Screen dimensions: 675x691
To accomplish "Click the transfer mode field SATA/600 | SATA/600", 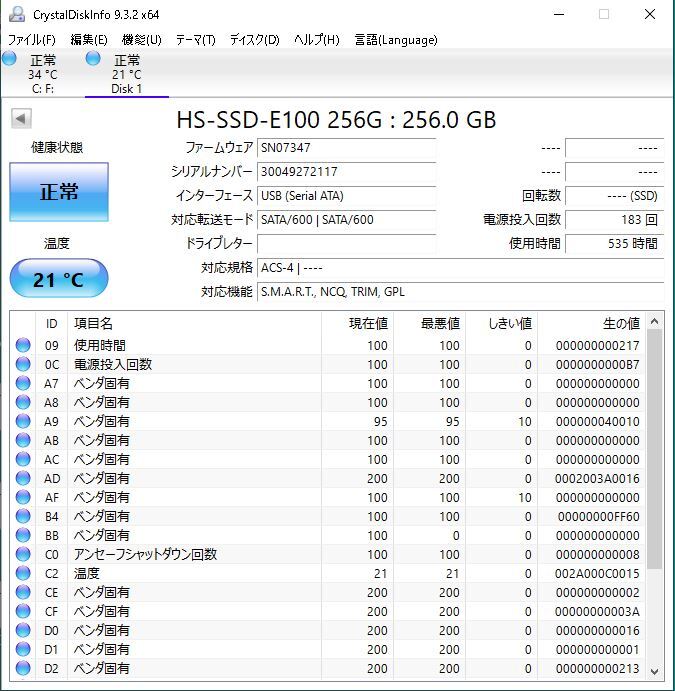I will pos(346,219).
